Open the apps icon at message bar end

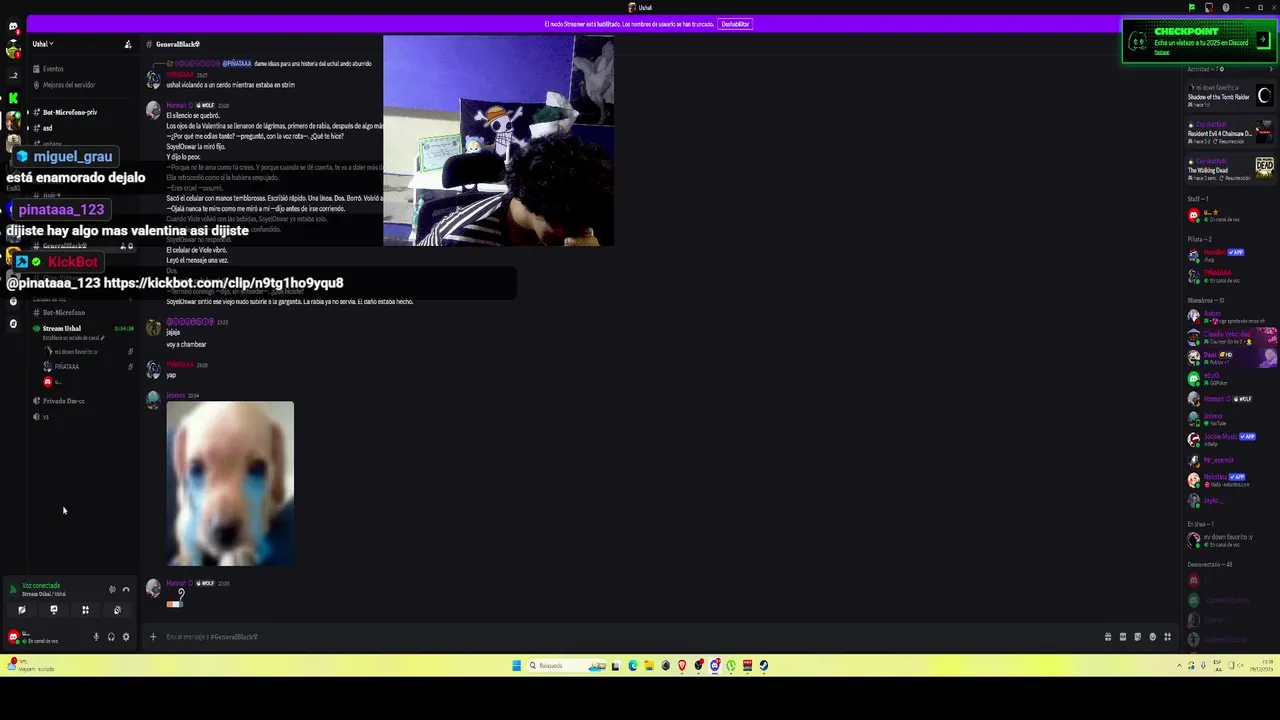[1167, 637]
